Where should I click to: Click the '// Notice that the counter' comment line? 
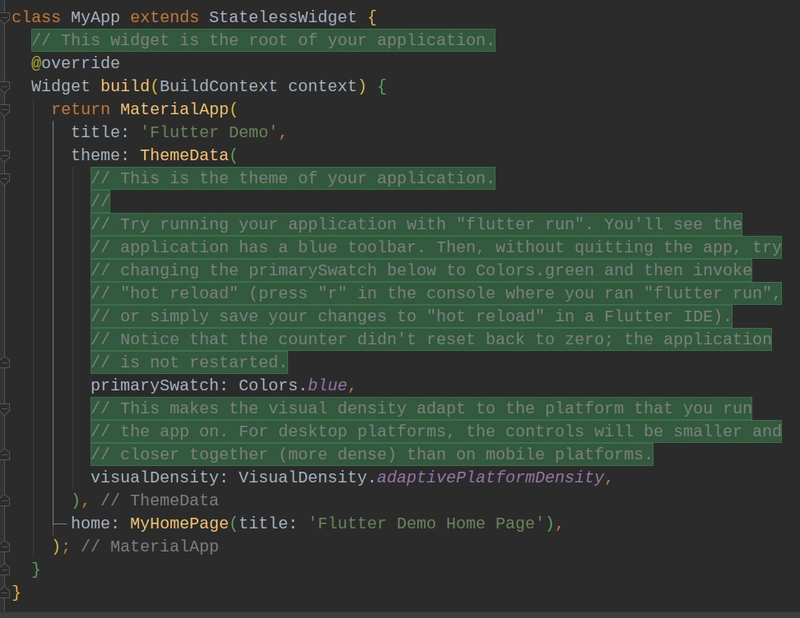coord(431,339)
